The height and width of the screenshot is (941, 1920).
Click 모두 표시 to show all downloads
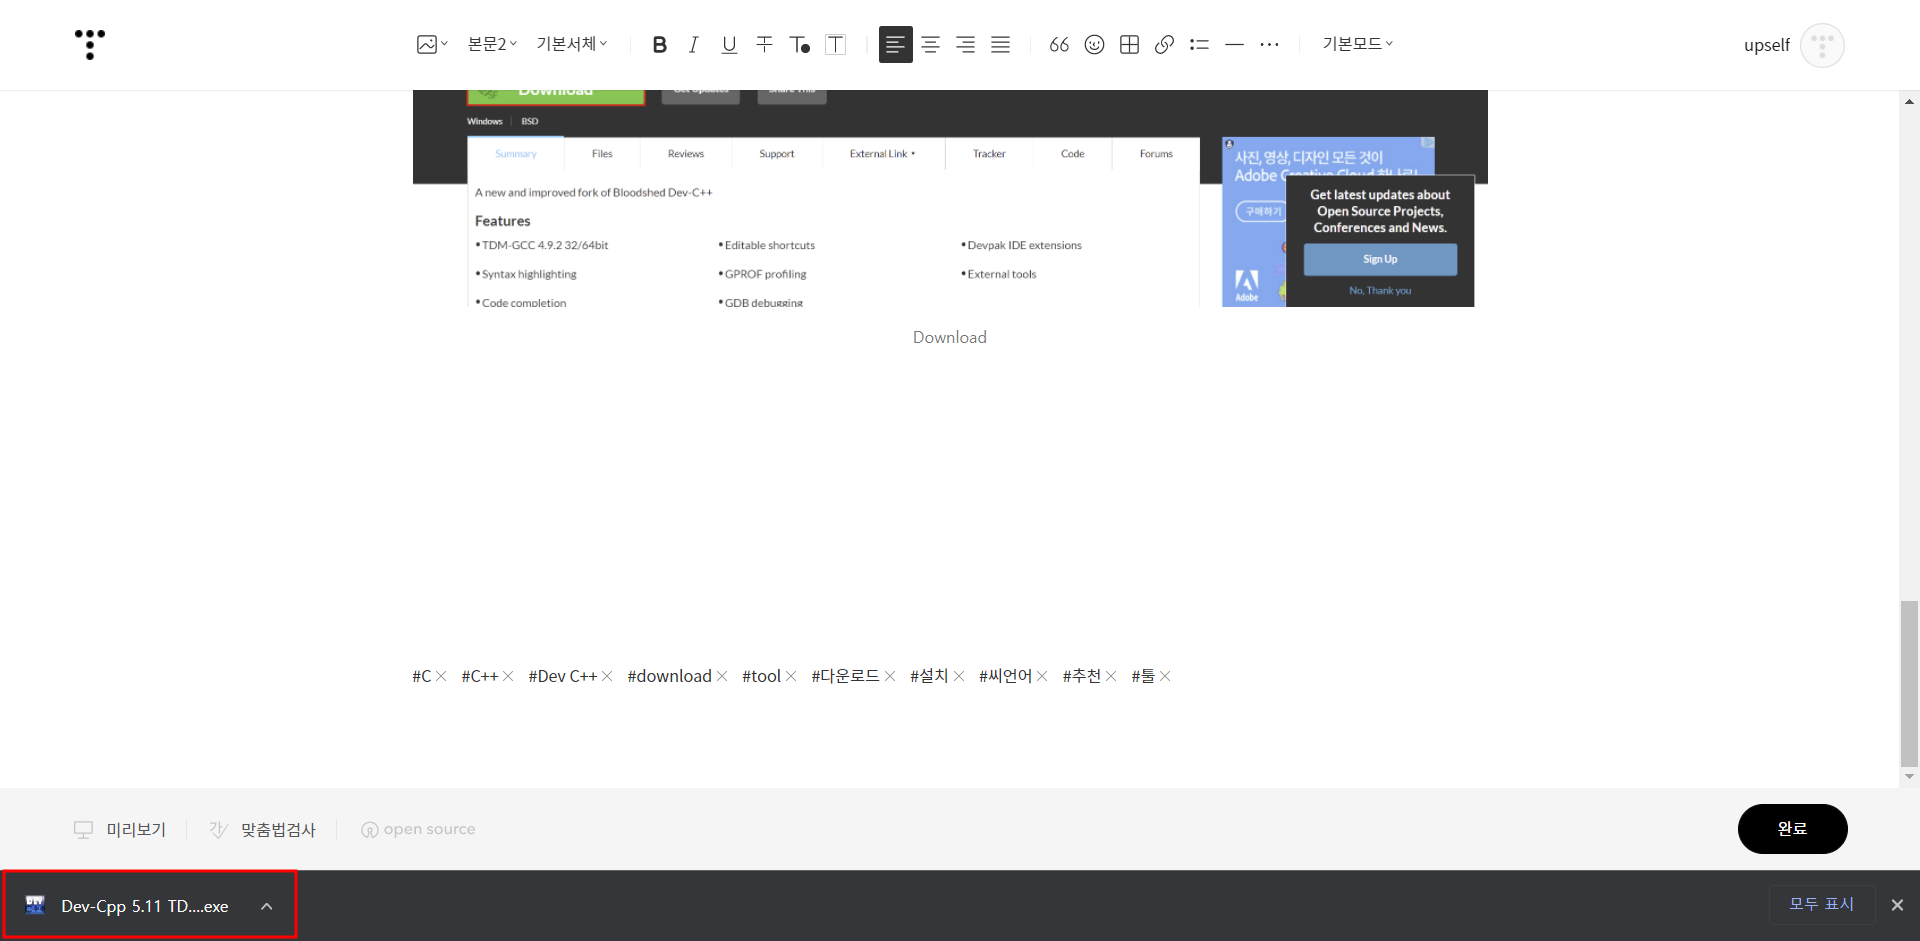tap(1821, 904)
